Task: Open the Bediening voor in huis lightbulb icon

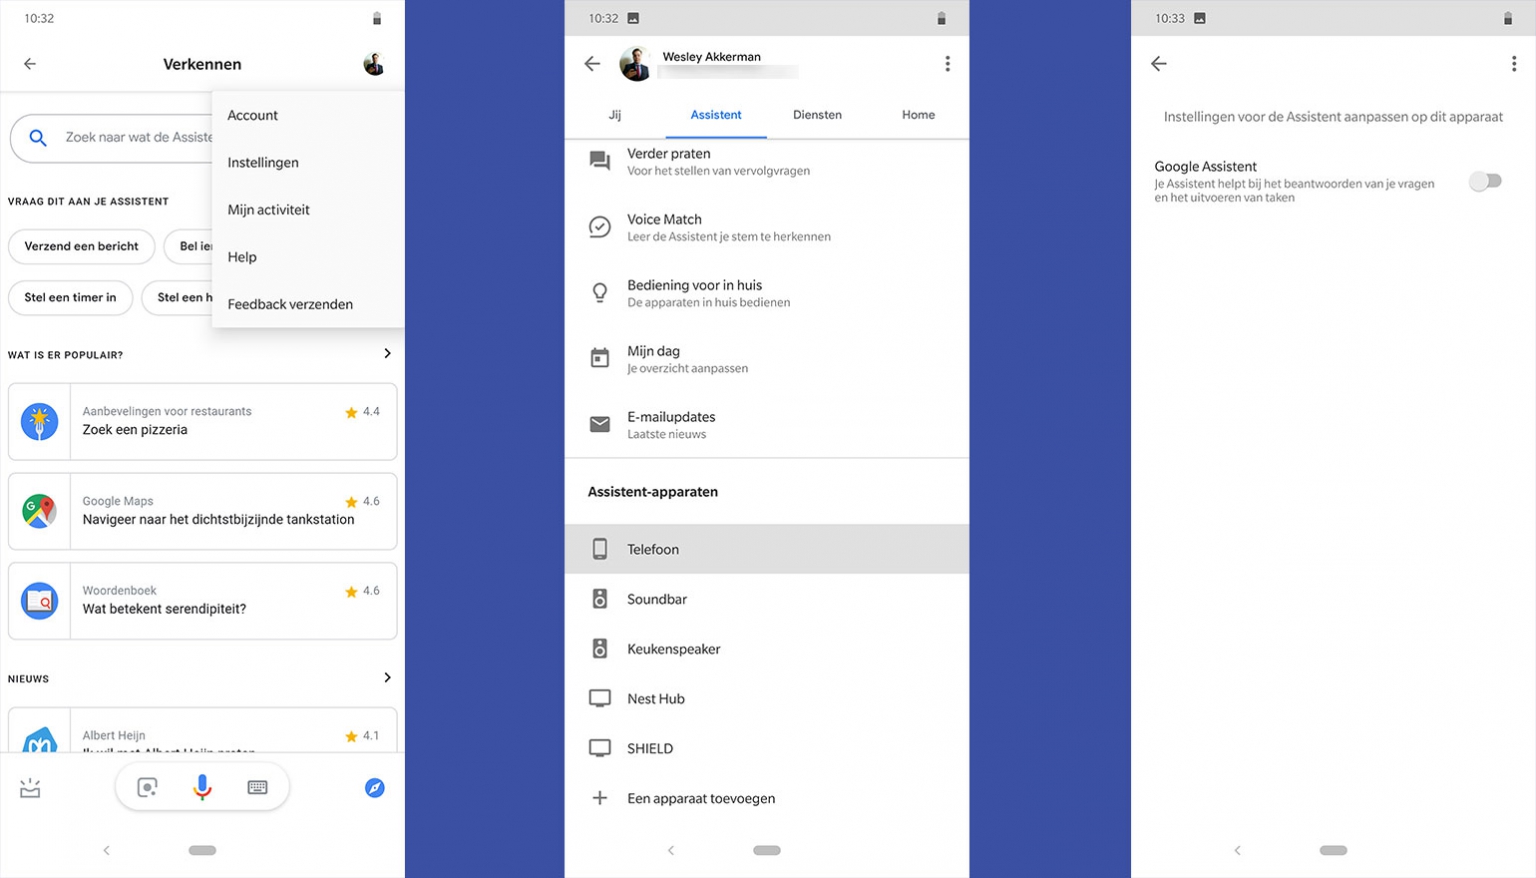Action: click(x=600, y=292)
